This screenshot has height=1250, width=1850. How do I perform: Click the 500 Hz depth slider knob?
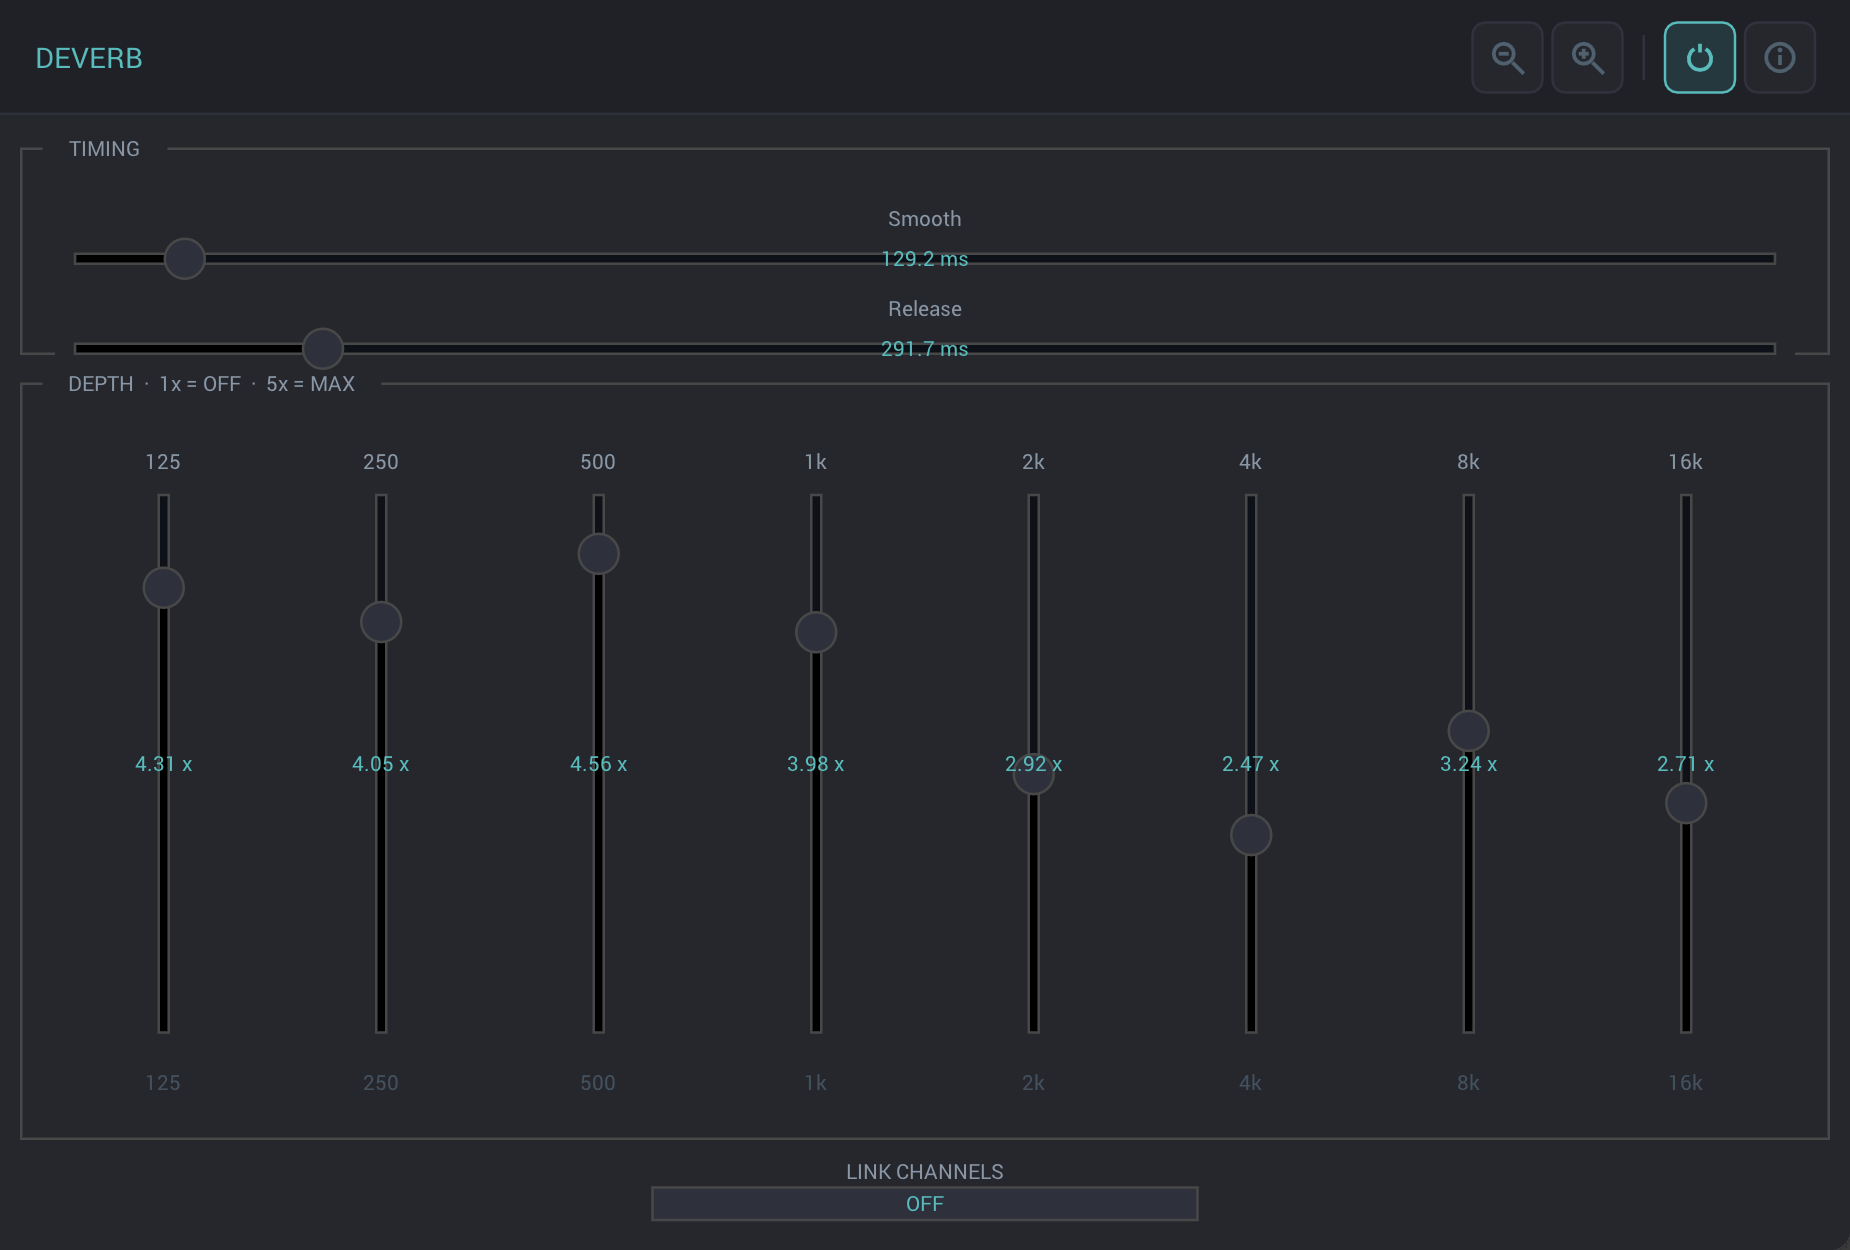pyautogui.click(x=598, y=554)
